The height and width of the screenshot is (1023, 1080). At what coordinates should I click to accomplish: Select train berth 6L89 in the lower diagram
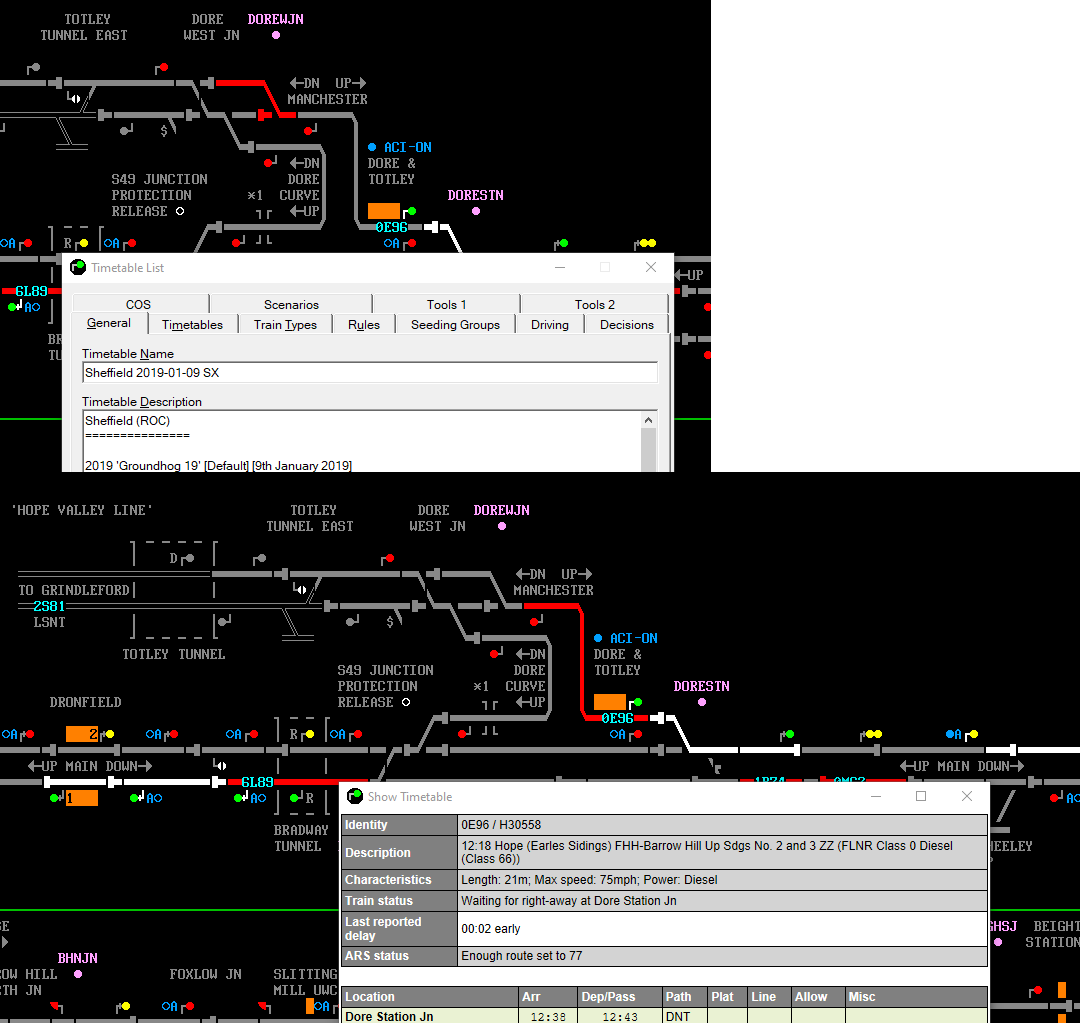258,782
